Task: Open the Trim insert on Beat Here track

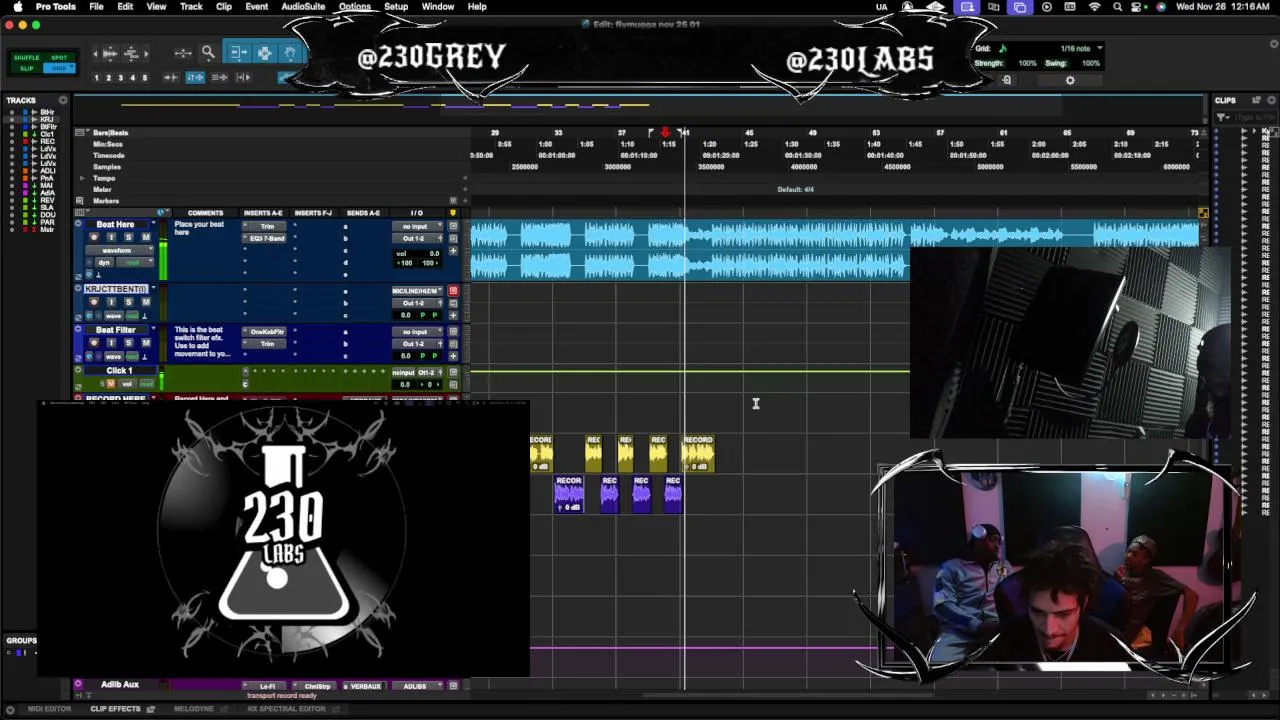Action: (x=267, y=226)
